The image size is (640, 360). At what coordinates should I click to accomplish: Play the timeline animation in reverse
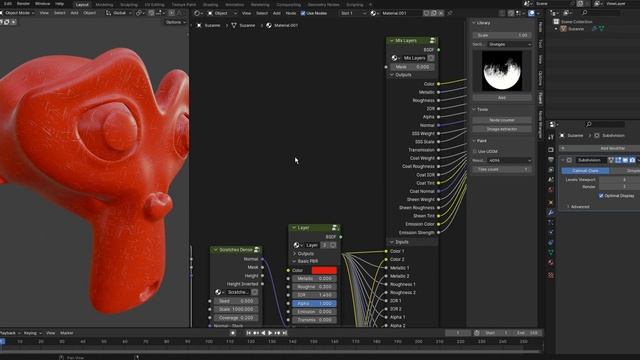click(263, 333)
